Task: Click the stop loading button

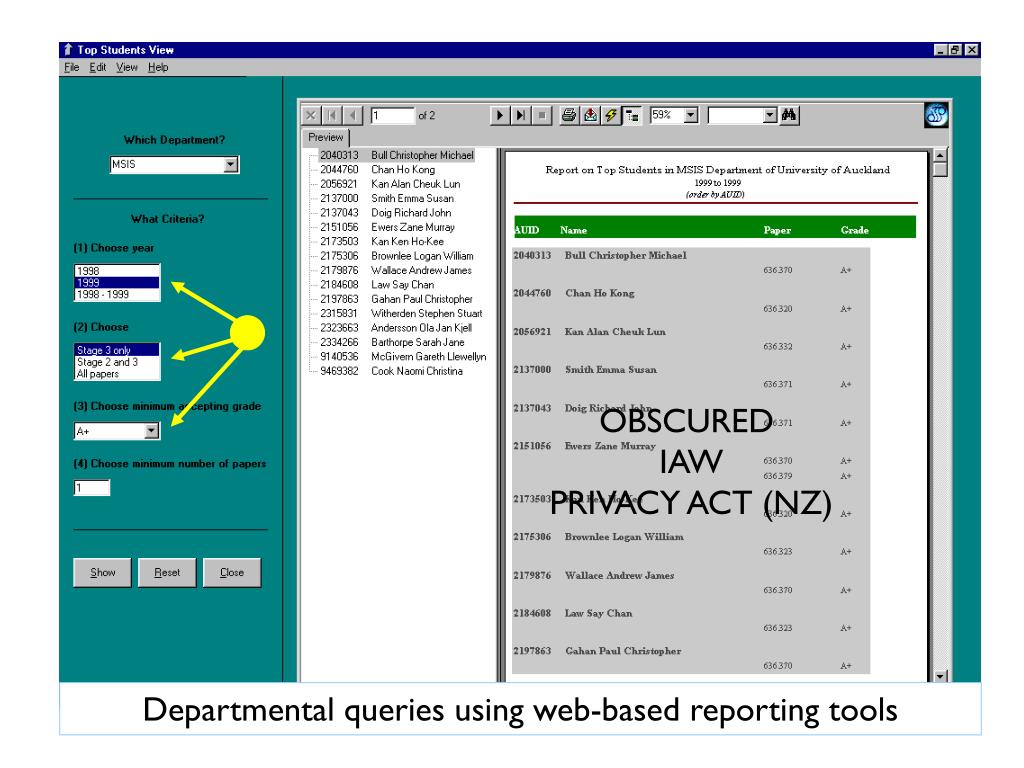Action: pyautogui.click(x=541, y=116)
